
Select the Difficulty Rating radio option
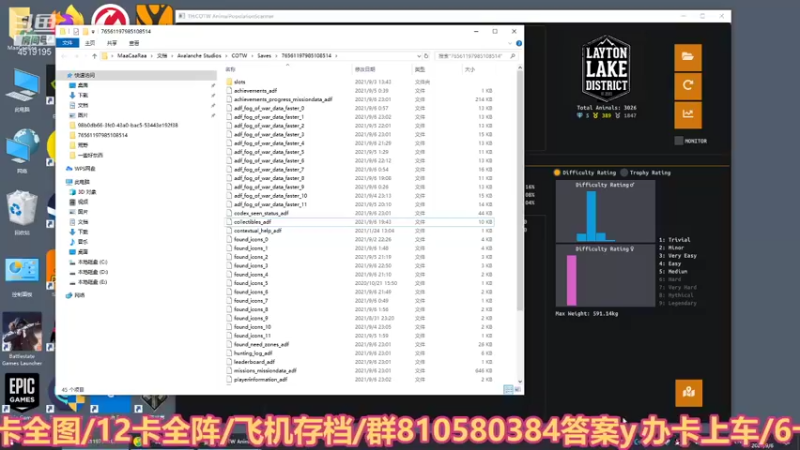(x=557, y=173)
